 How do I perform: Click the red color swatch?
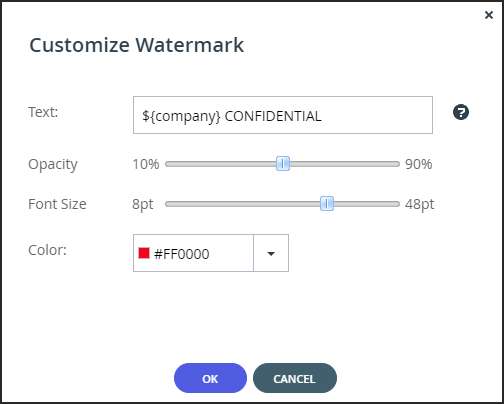tap(144, 253)
